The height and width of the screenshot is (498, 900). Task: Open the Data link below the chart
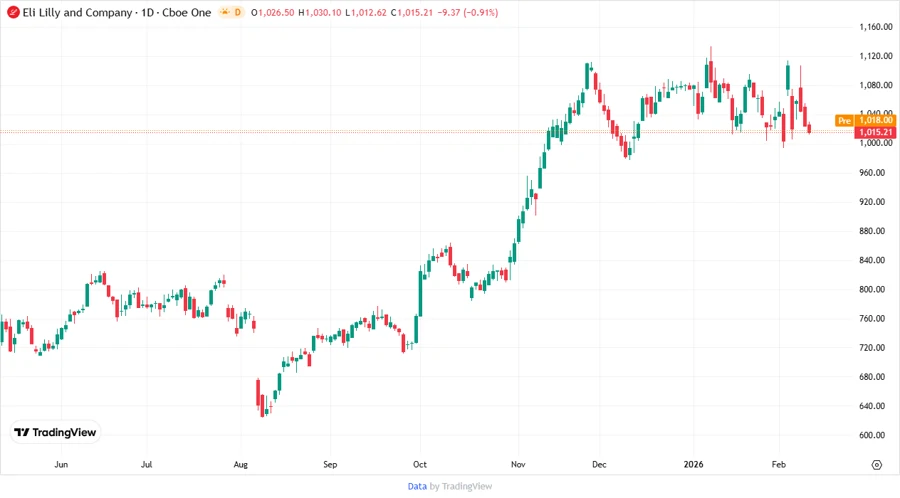pyautogui.click(x=417, y=486)
